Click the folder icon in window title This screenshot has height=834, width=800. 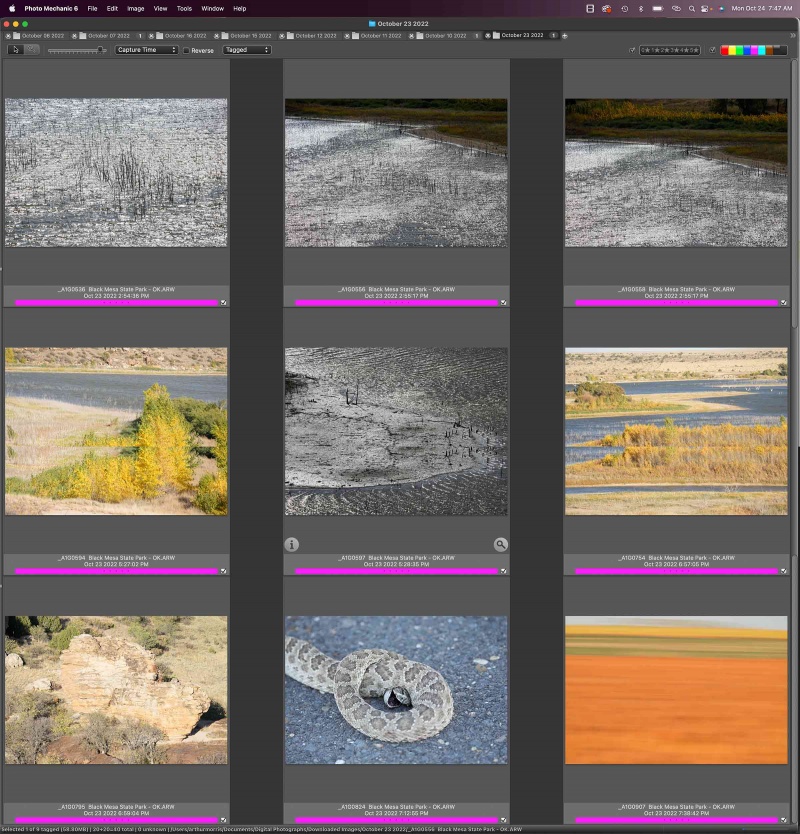[x=372, y=24]
